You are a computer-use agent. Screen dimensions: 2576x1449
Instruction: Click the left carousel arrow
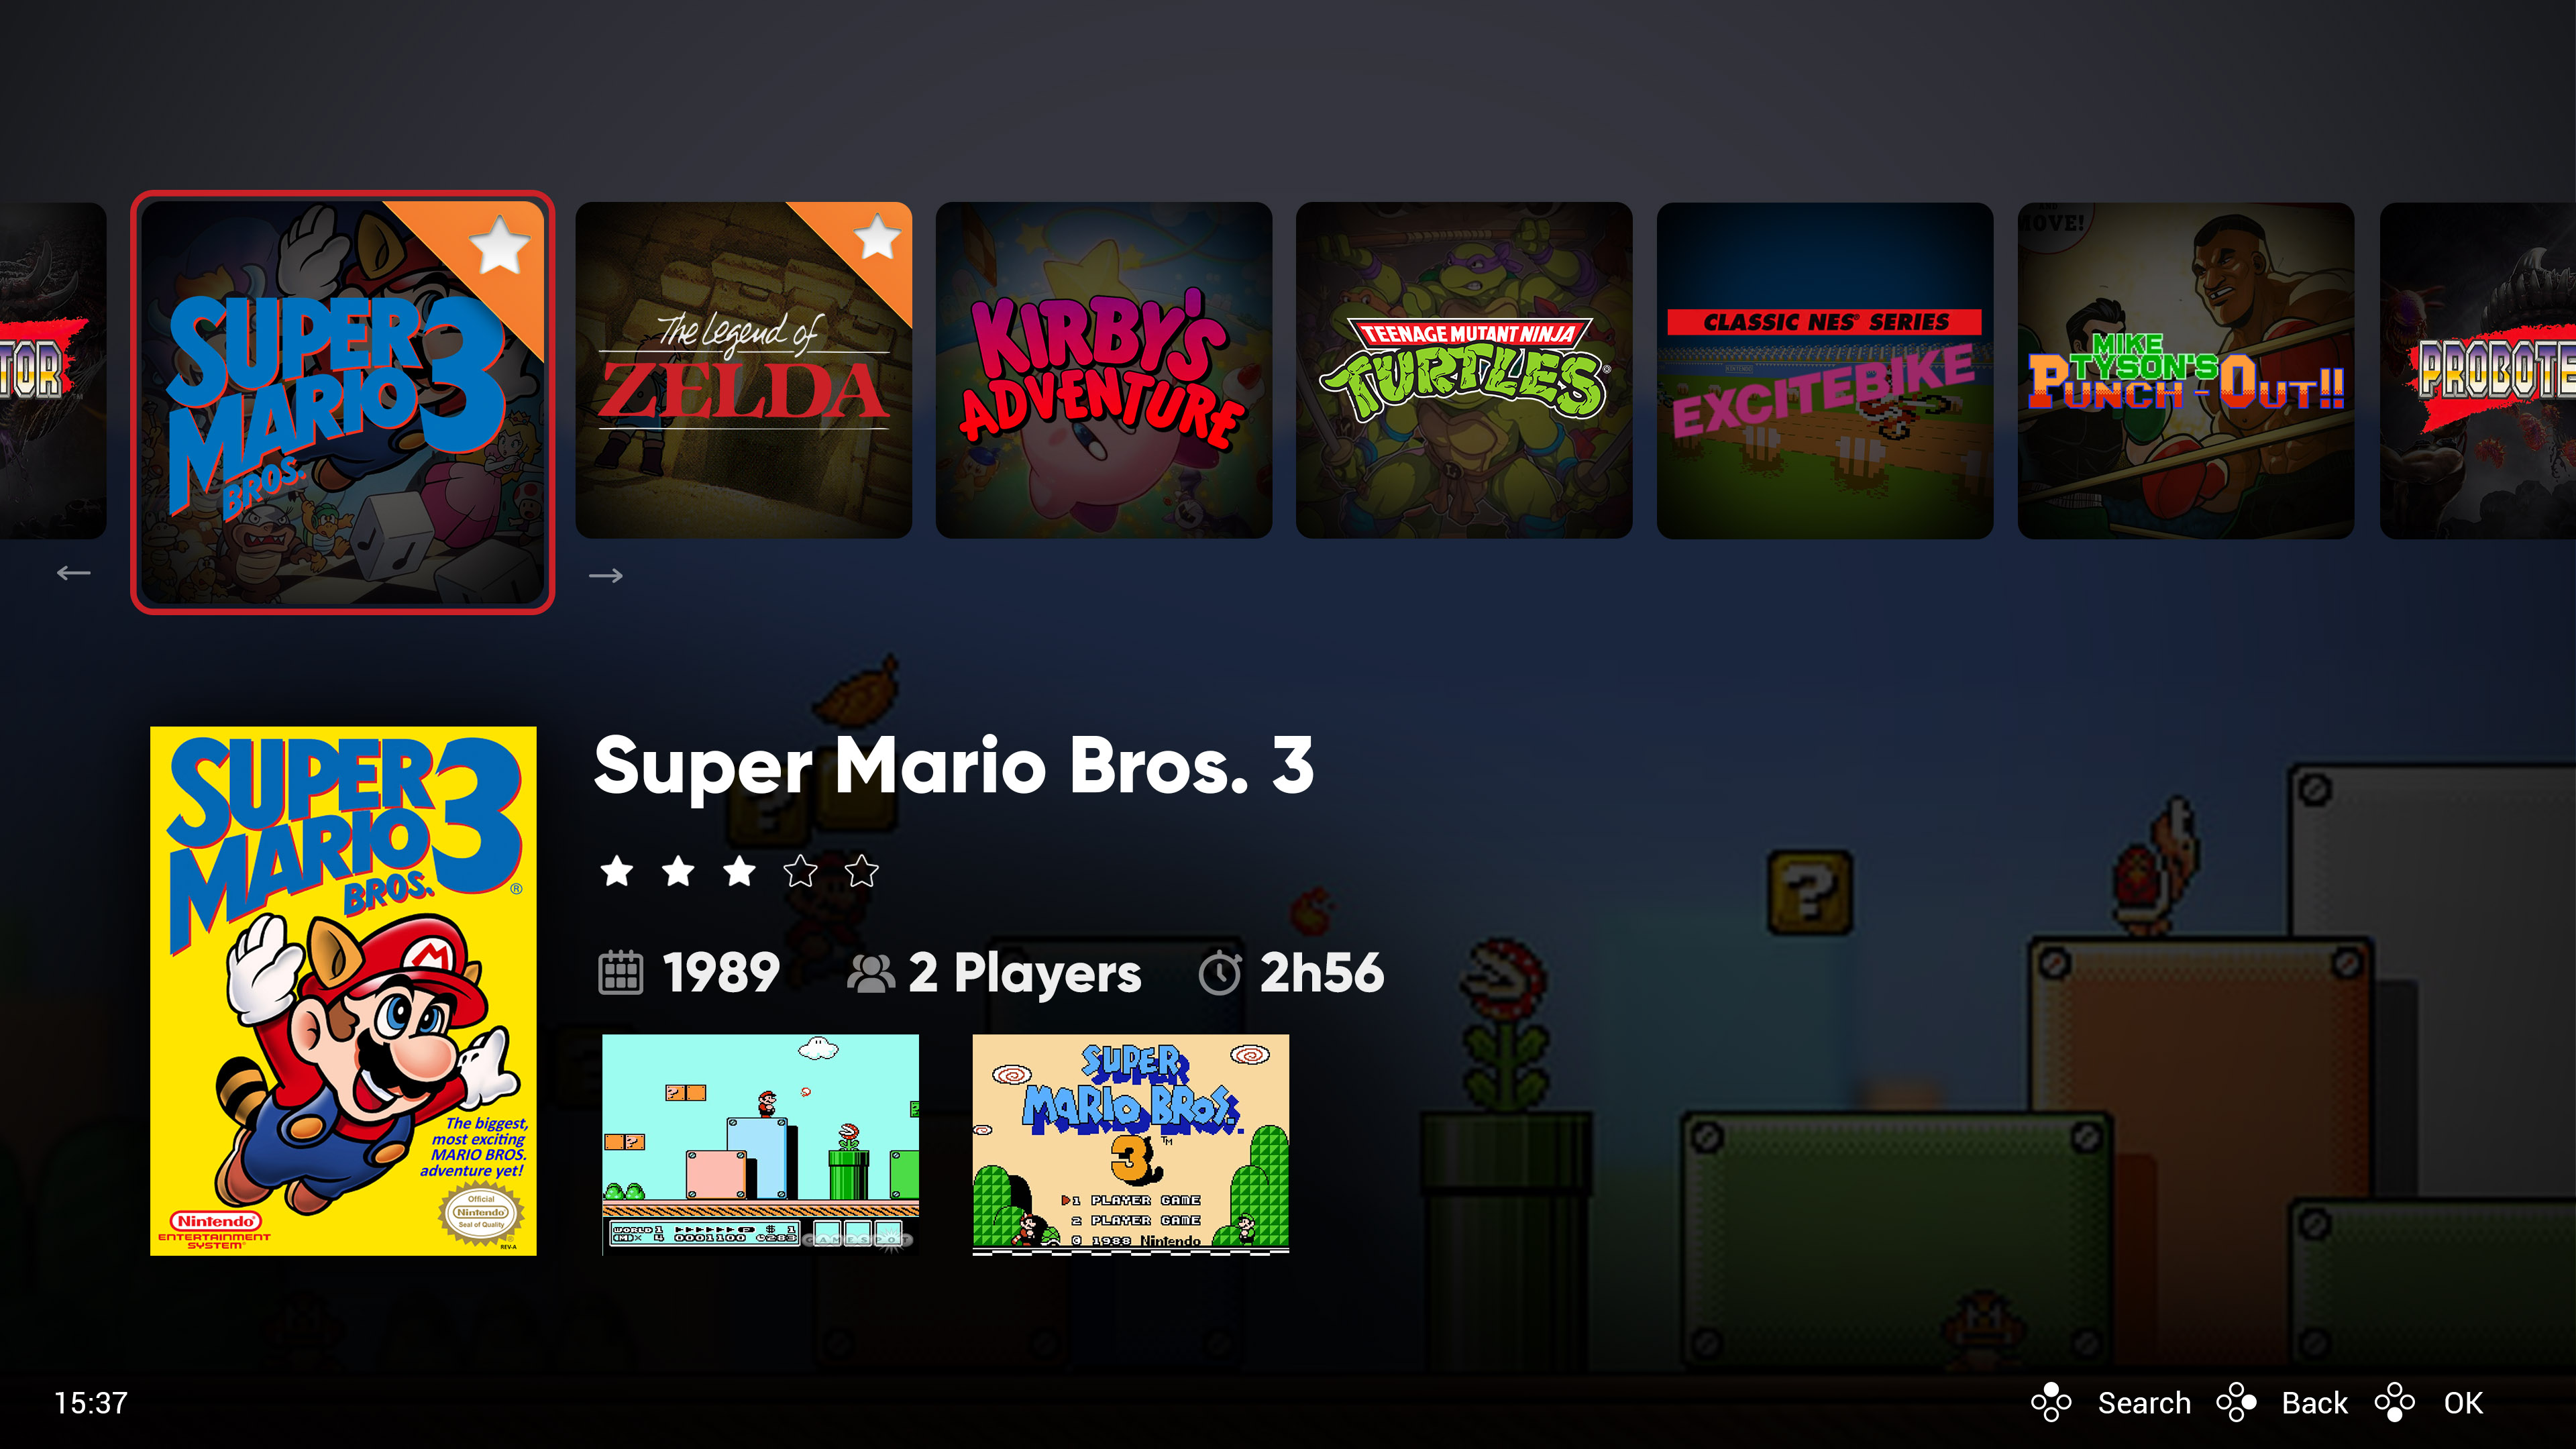(73, 573)
